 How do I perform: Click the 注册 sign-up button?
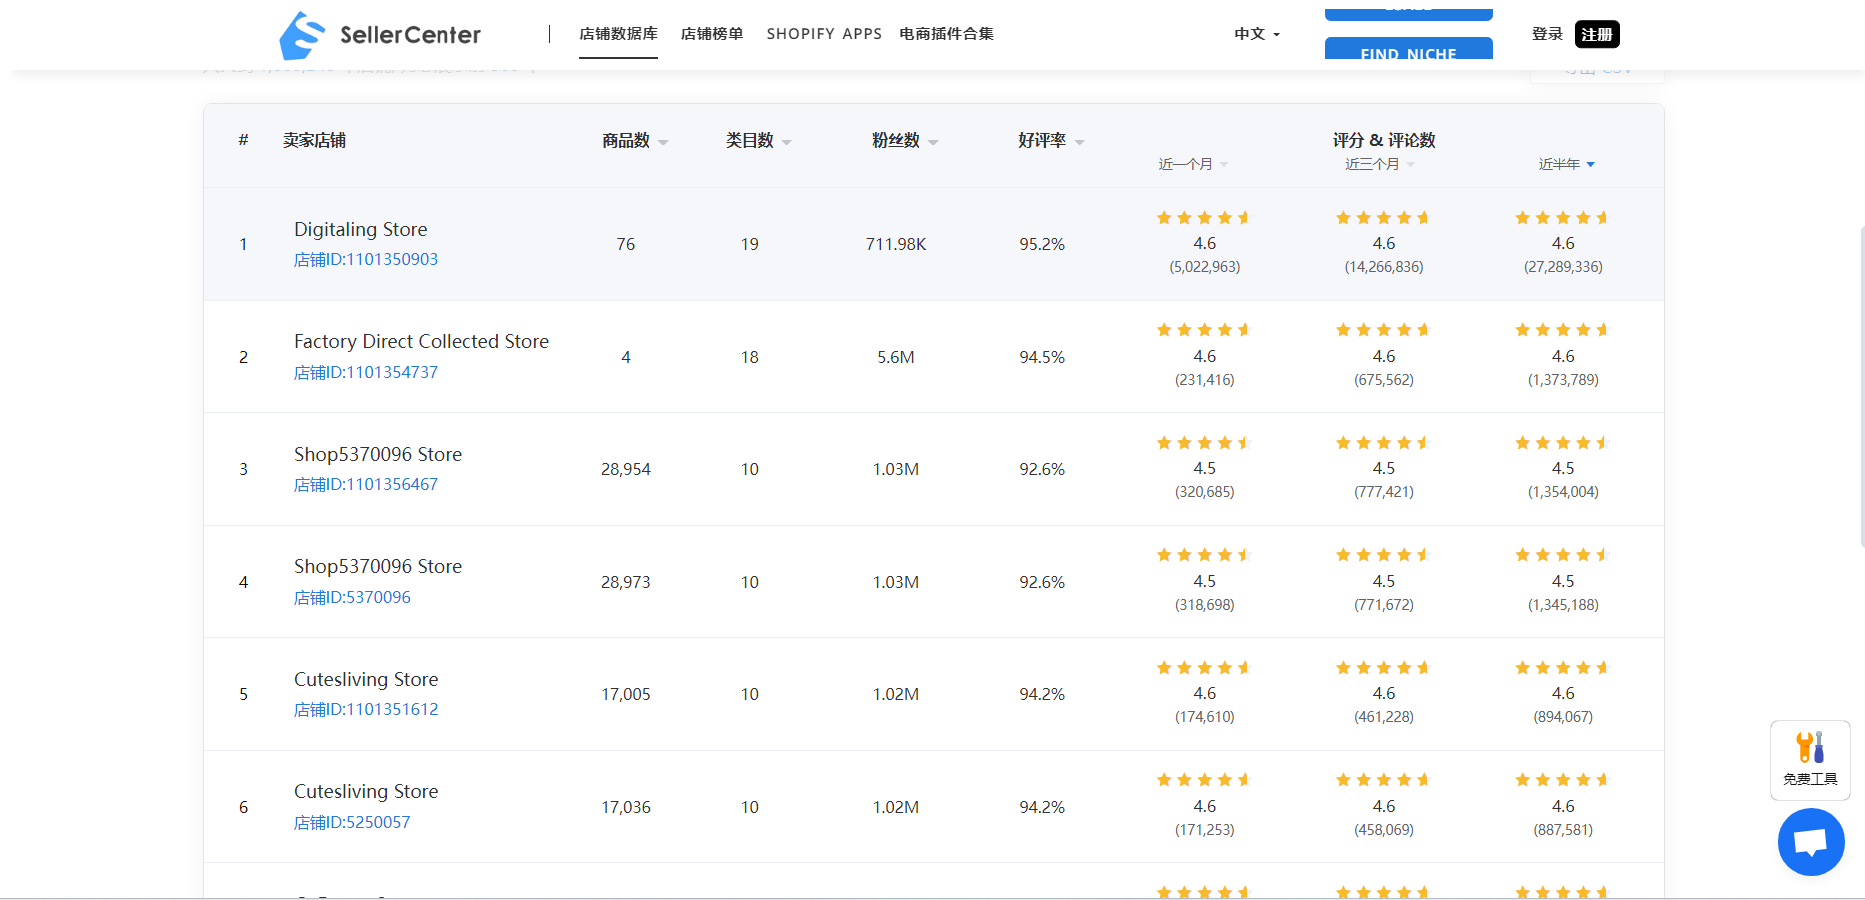tap(1596, 34)
